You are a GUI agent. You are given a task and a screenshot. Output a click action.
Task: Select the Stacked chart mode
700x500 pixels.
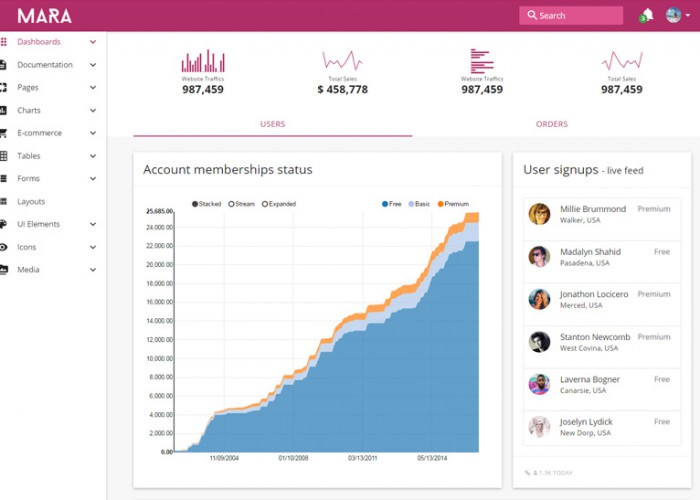[206, 204]
